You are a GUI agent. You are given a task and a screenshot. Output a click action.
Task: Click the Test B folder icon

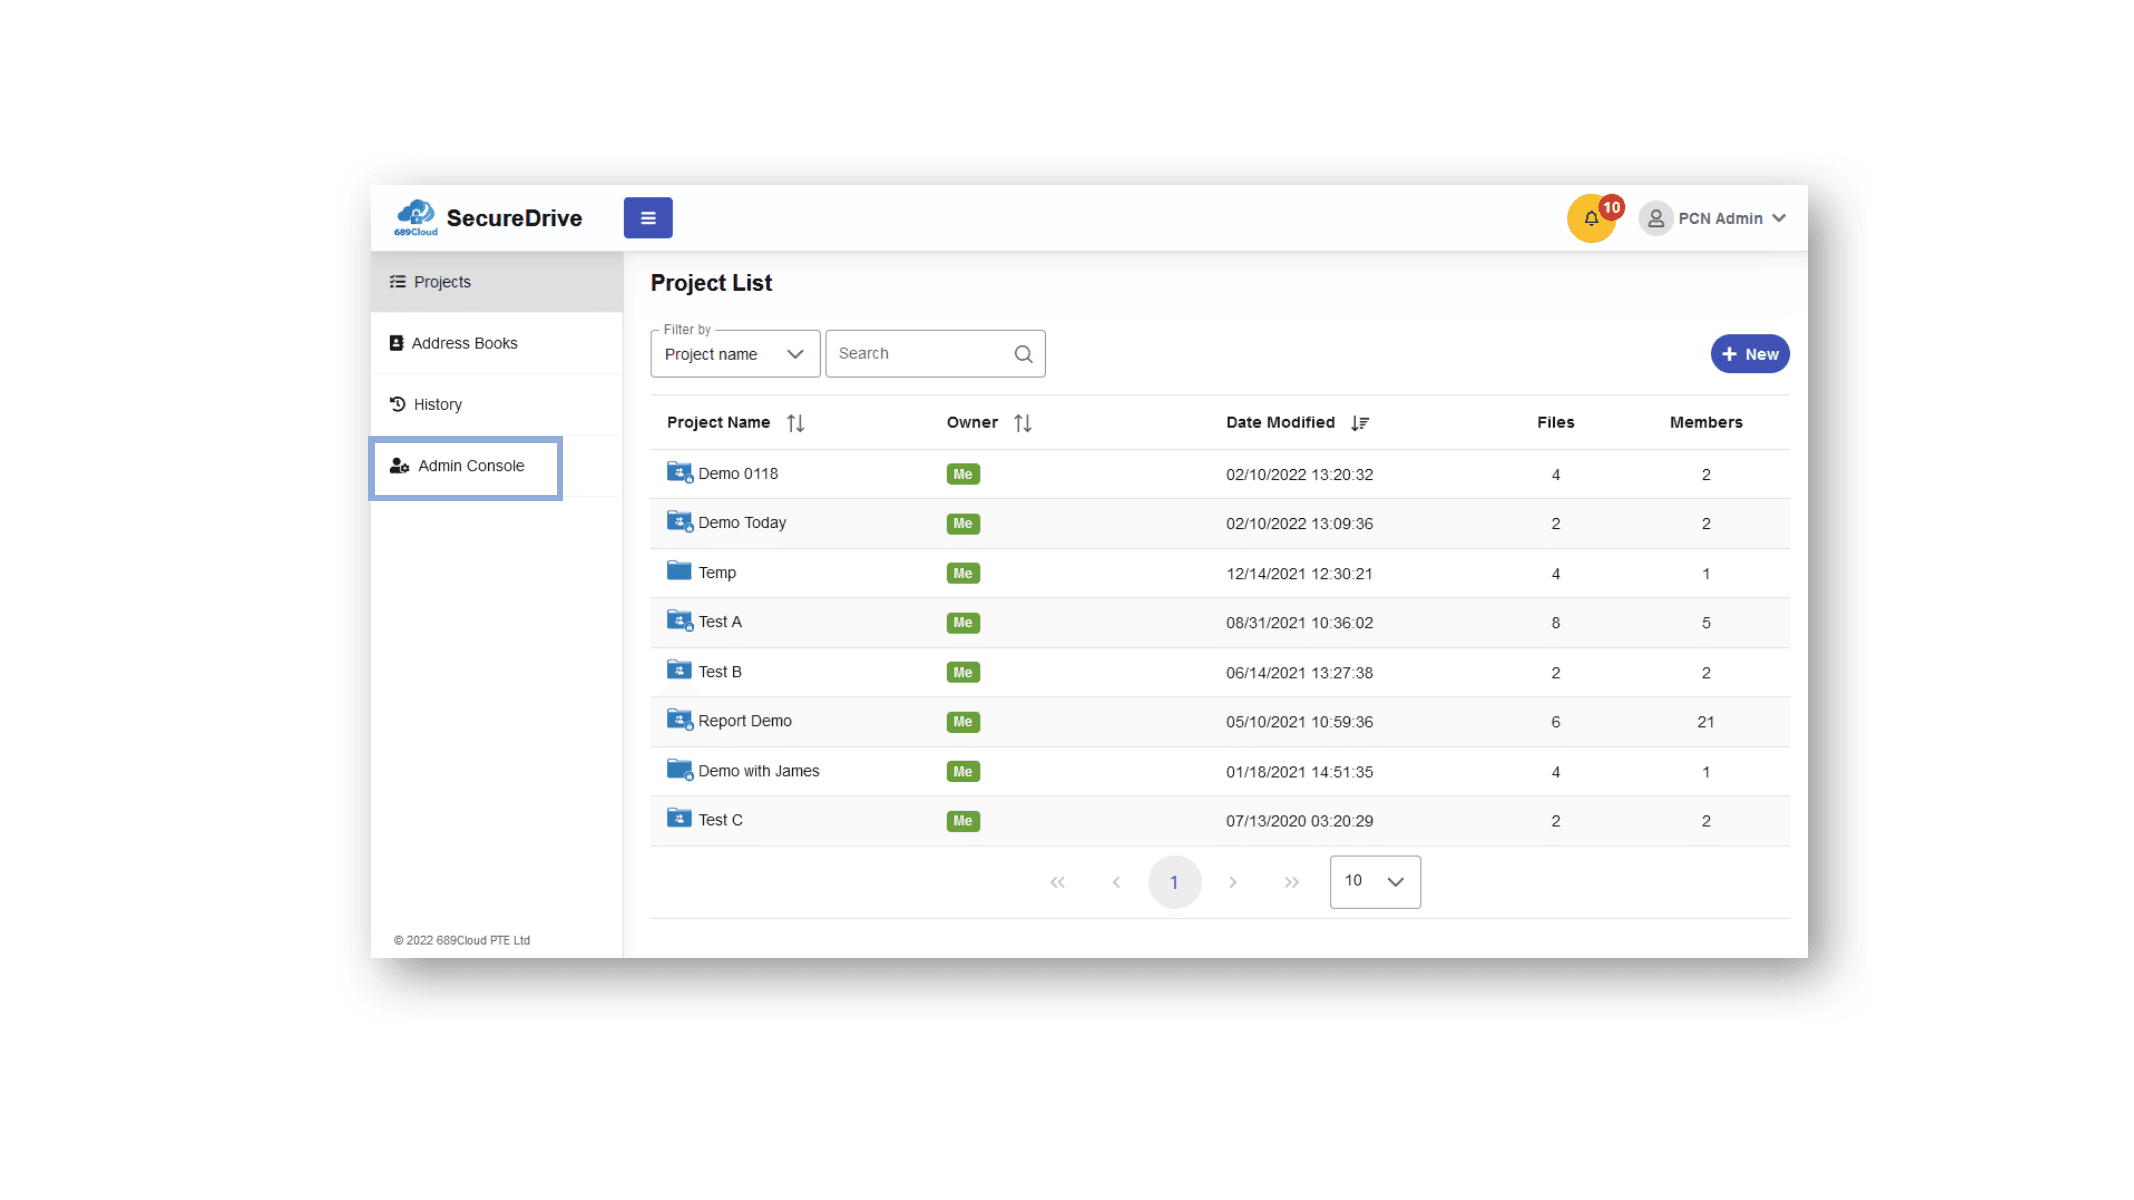coord(679,669)
